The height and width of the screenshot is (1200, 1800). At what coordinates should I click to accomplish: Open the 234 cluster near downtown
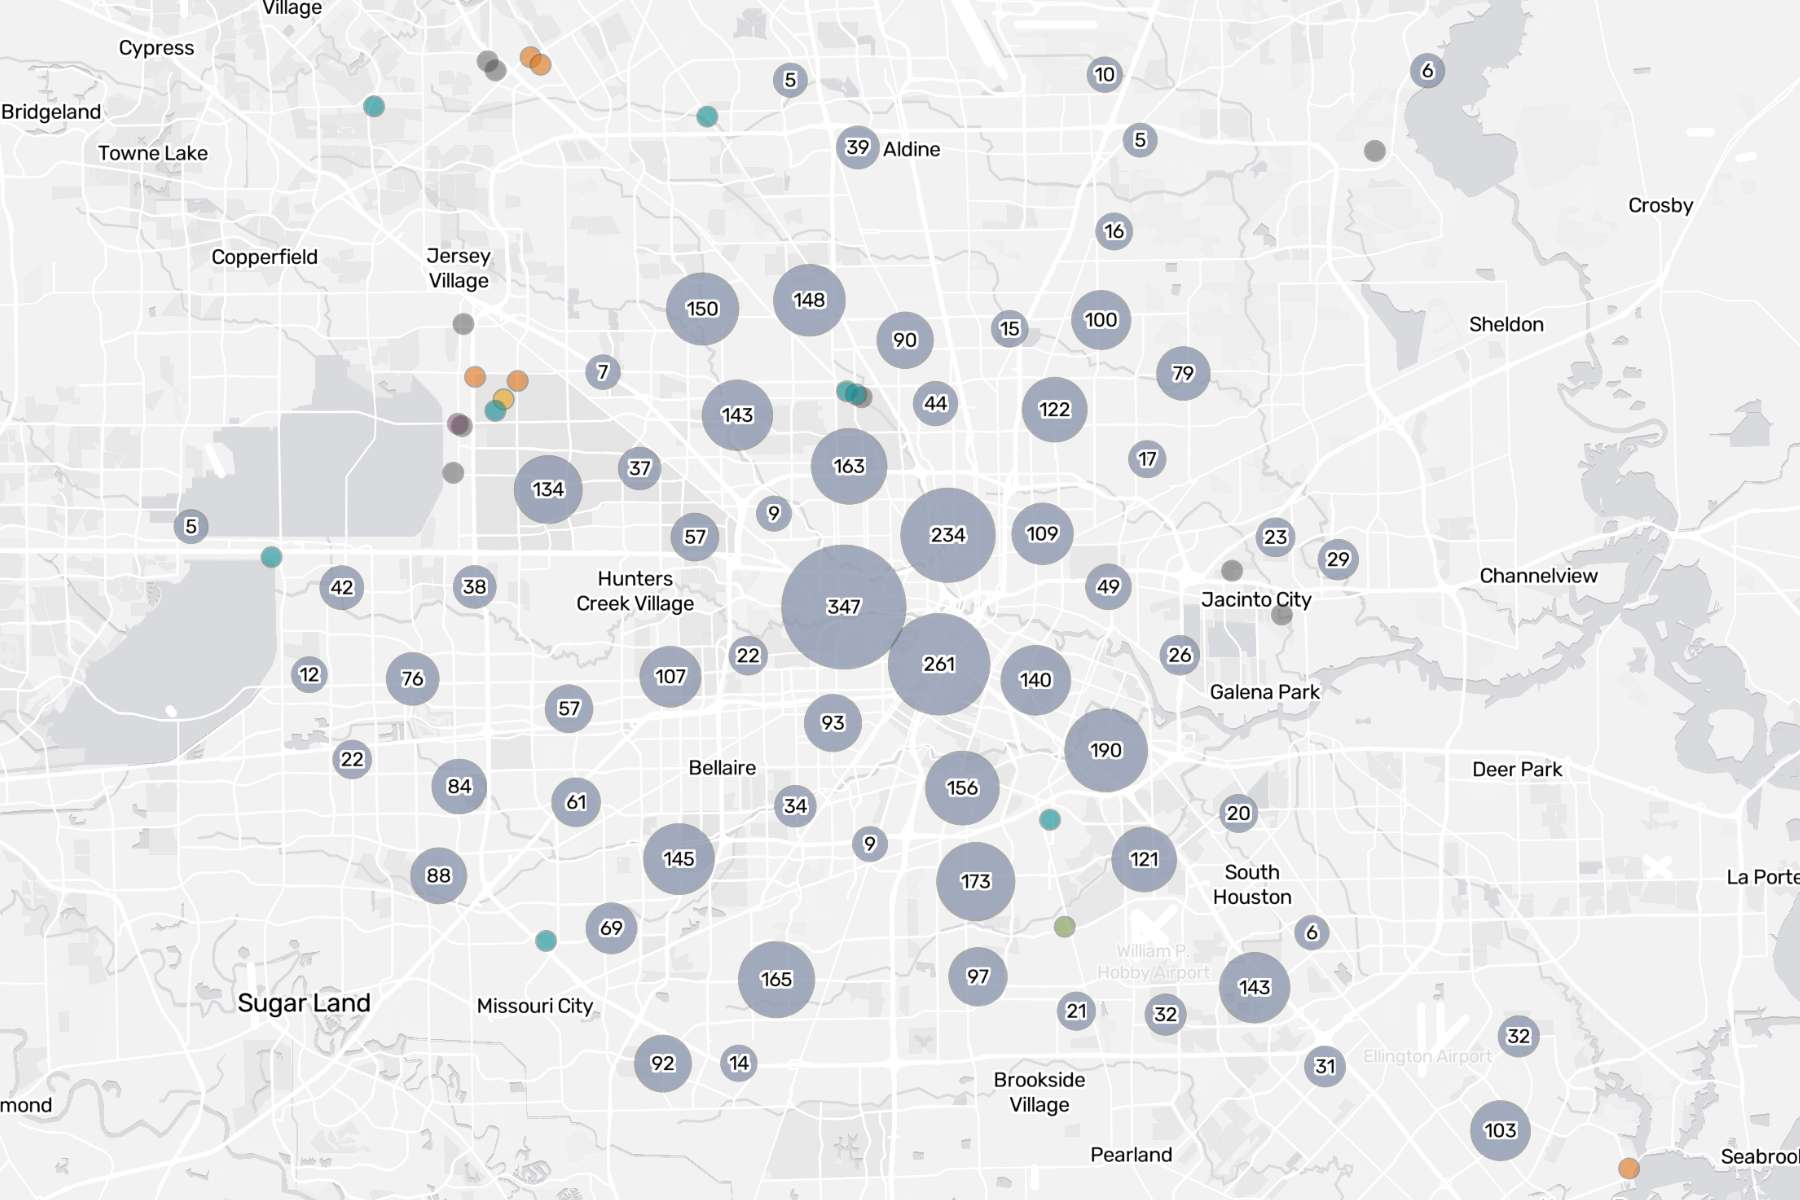946,536
